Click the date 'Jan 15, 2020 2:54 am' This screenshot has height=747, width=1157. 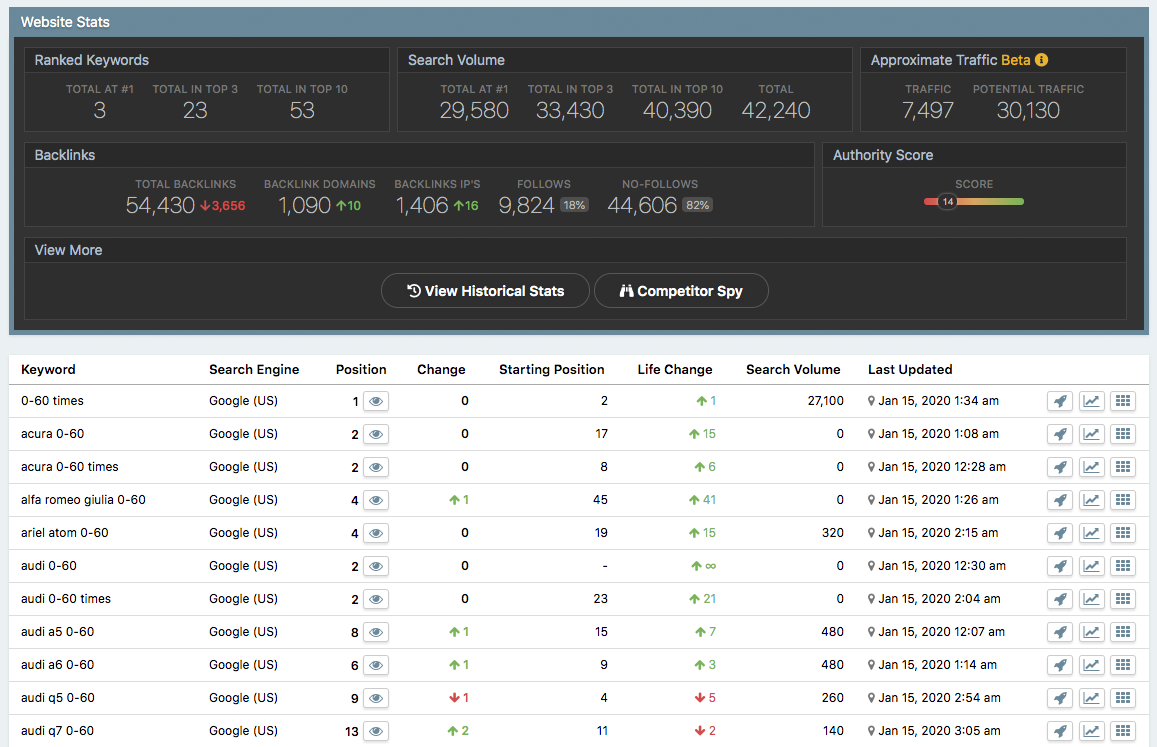pyautogui.click(x=939, y=698)
